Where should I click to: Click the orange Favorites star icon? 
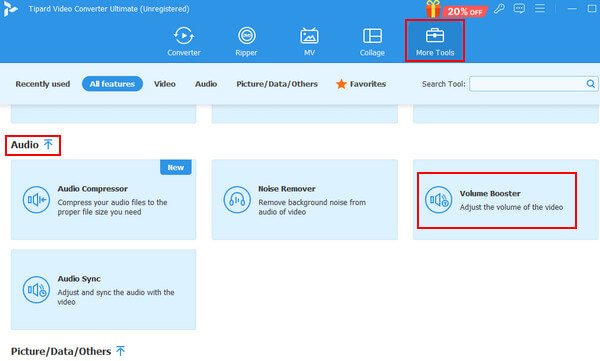[x=341, y=84]
